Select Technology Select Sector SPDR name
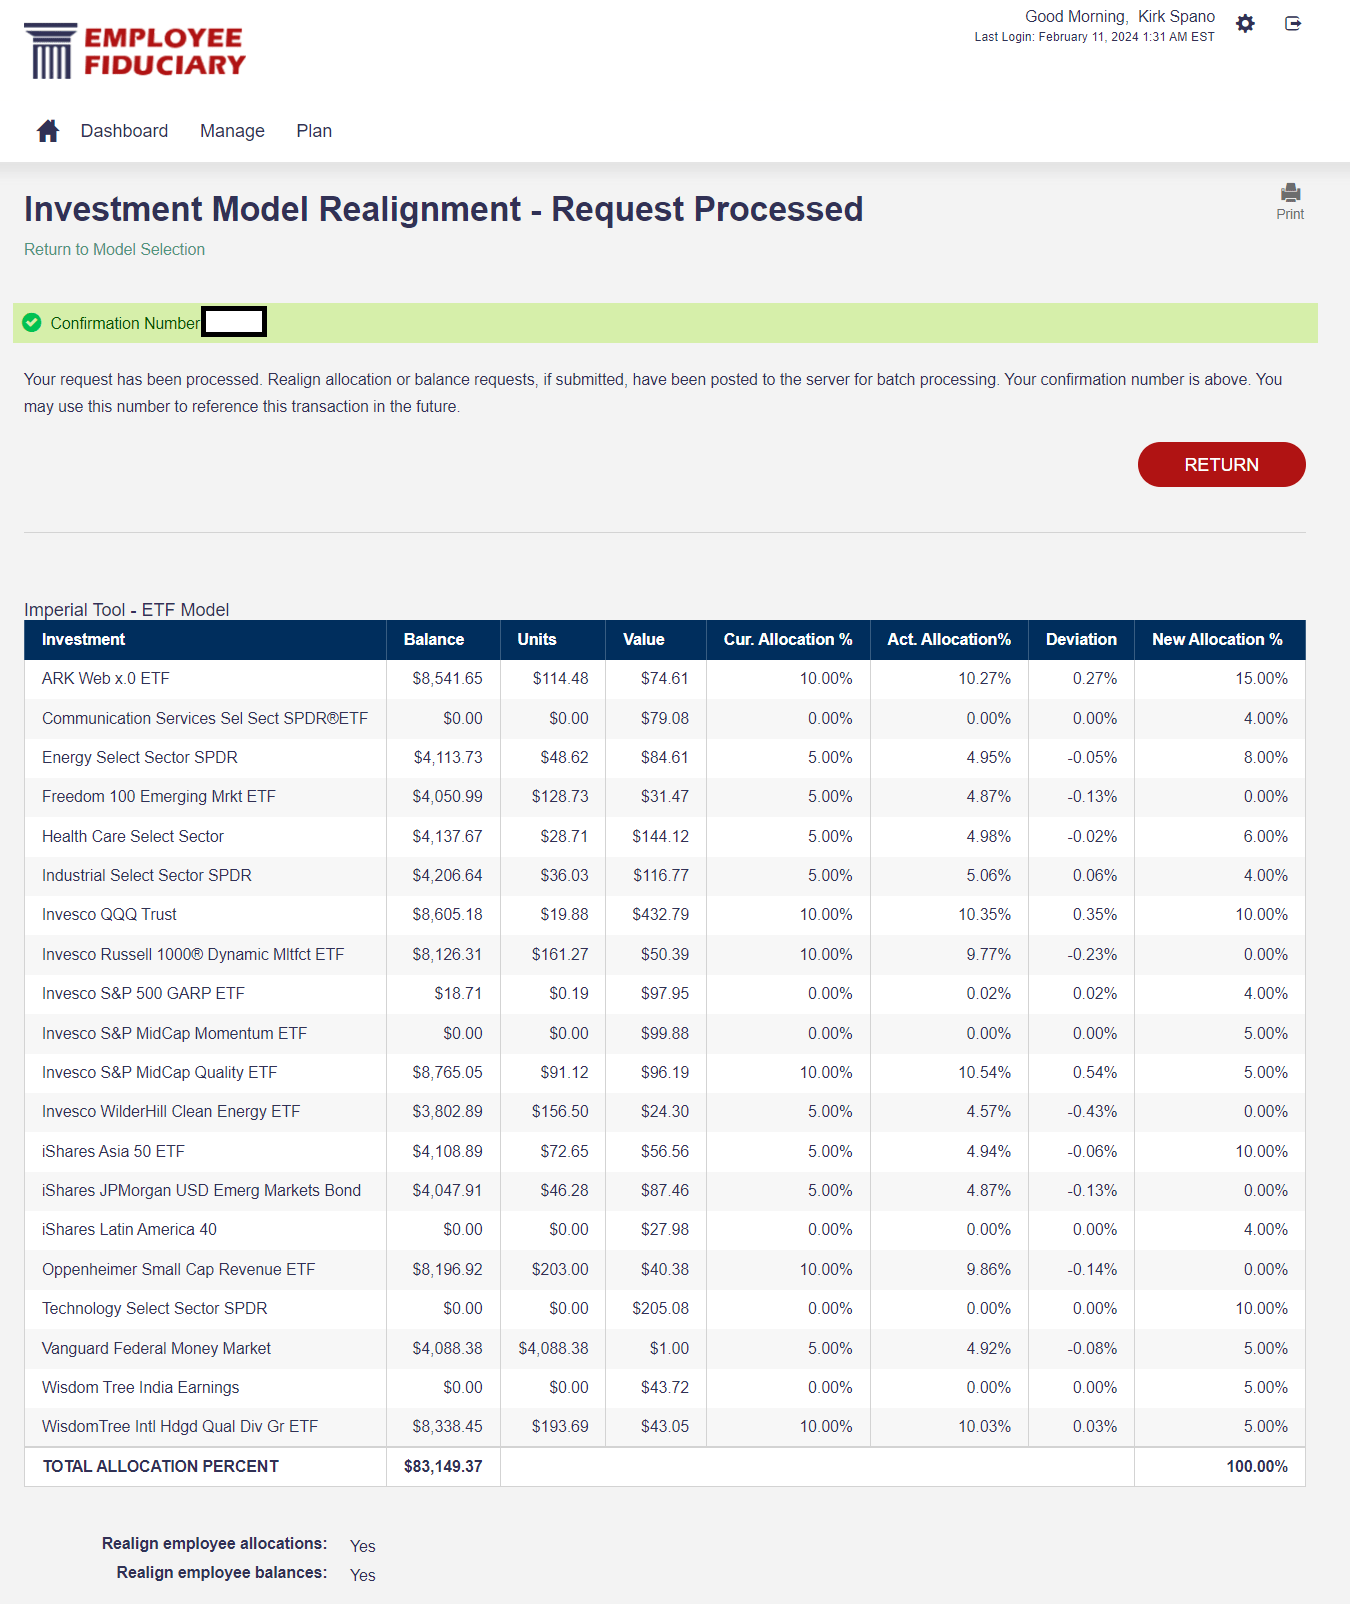The width and height of the screenshot is (1350, 1604). tap(155, 1309)
